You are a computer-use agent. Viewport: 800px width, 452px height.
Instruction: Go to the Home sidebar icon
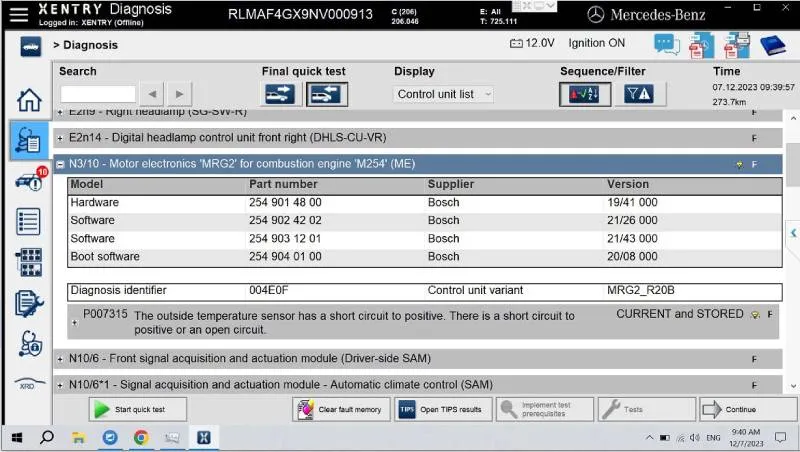(29, 99)
